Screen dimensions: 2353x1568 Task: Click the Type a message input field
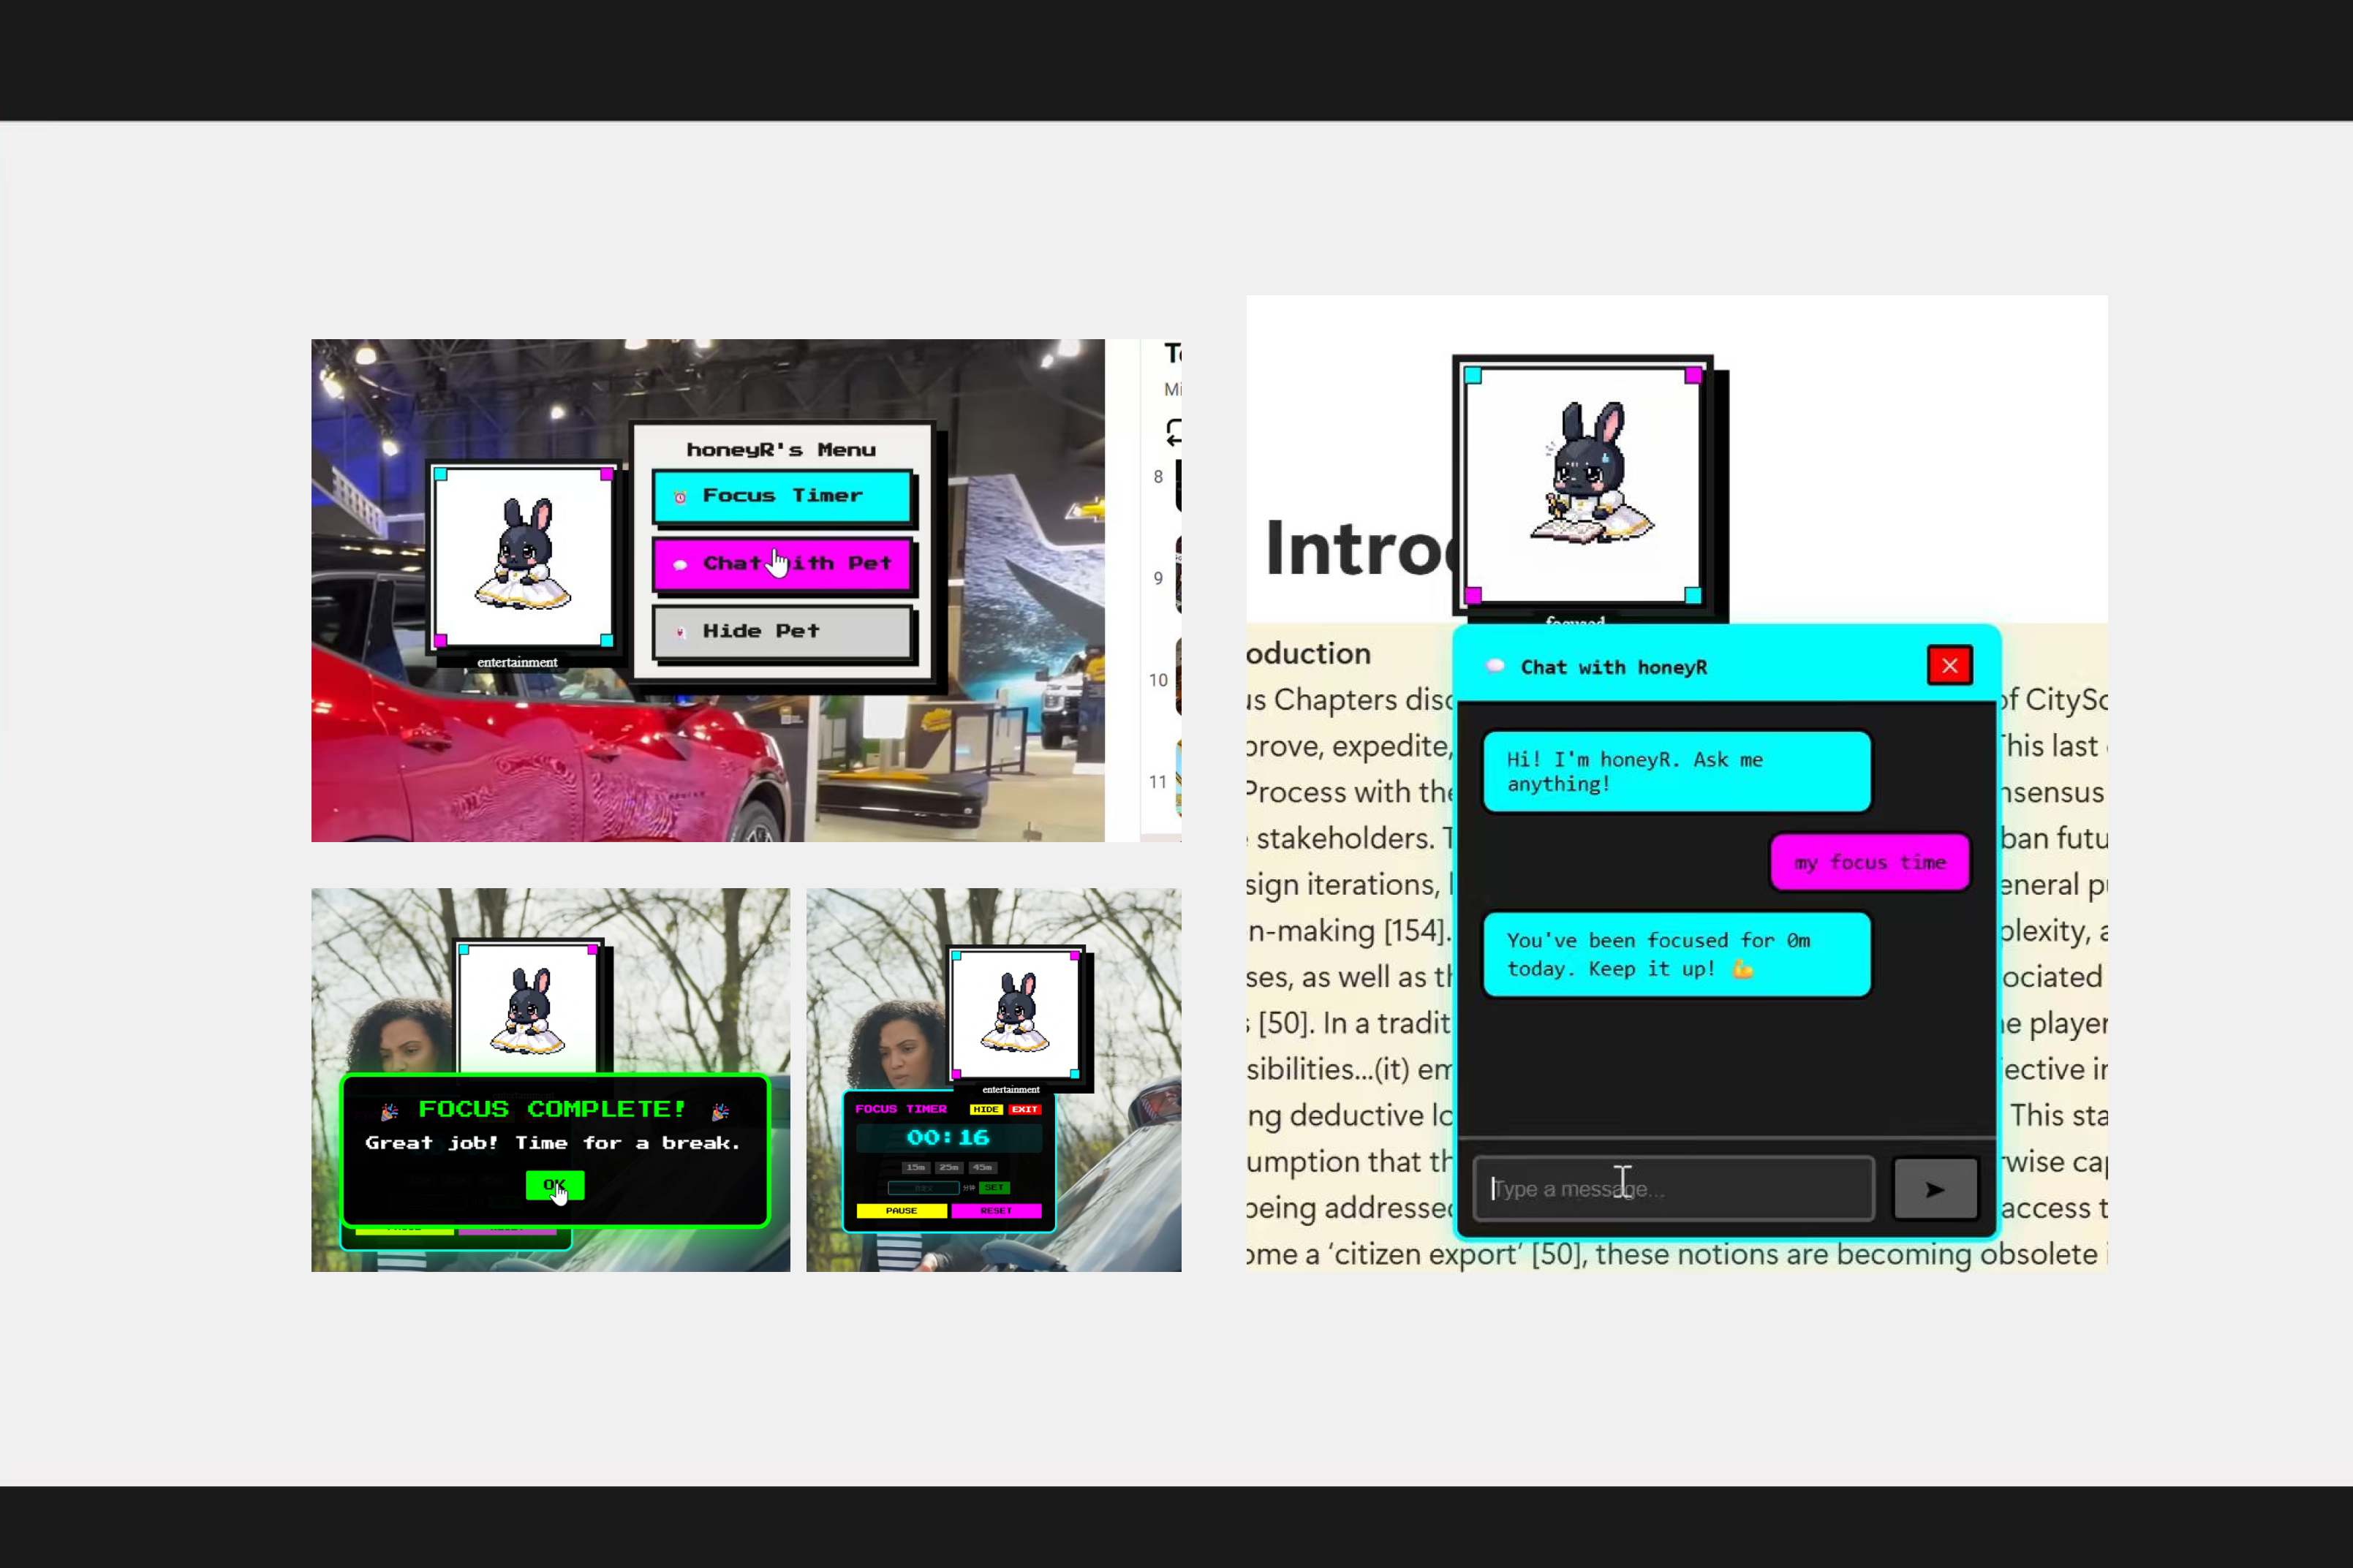(1673, 1189)
